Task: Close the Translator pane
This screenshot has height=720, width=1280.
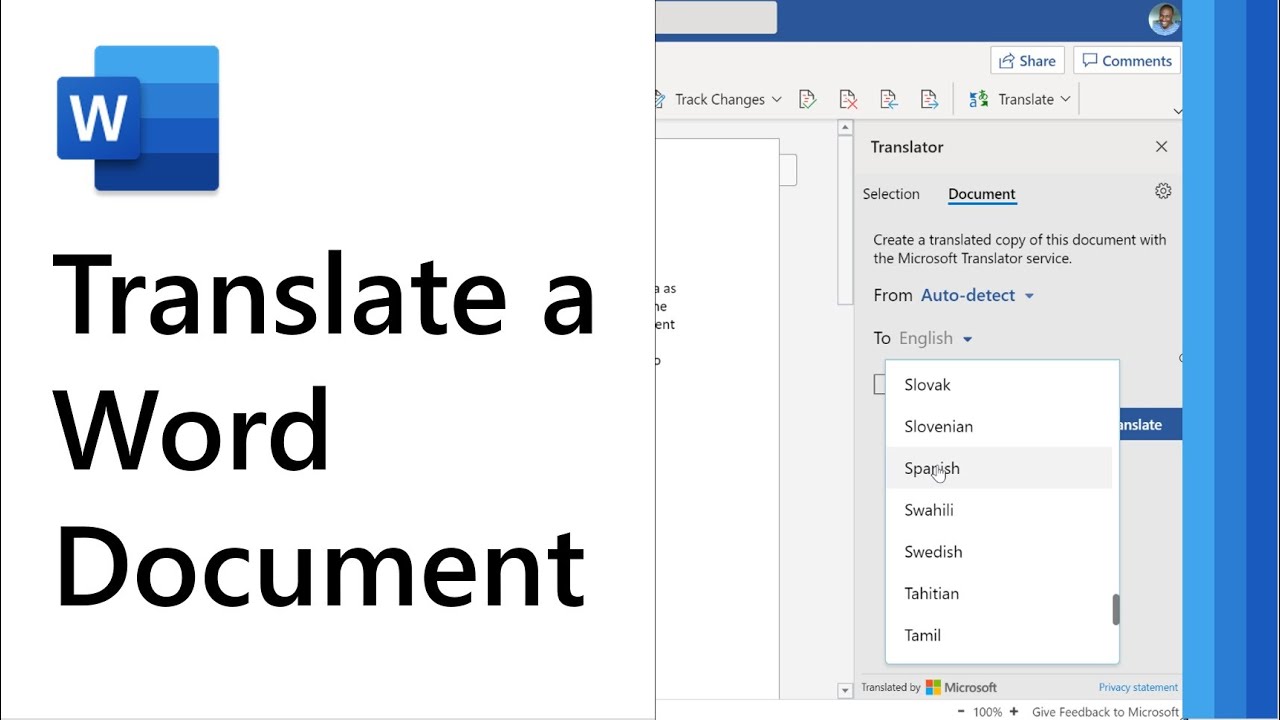Action: pyautogui.click(x=1161, y=147)
